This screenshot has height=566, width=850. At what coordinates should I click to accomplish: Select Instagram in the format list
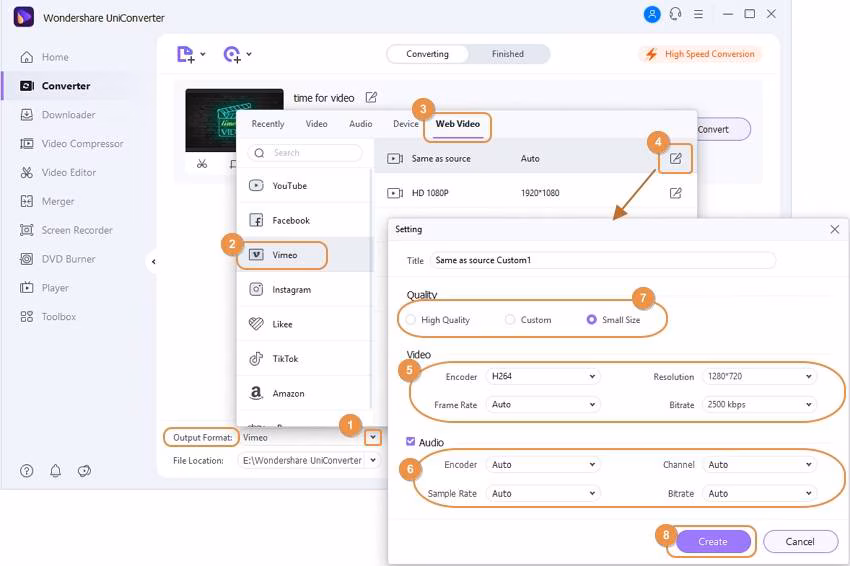click(x=304, y=290)
